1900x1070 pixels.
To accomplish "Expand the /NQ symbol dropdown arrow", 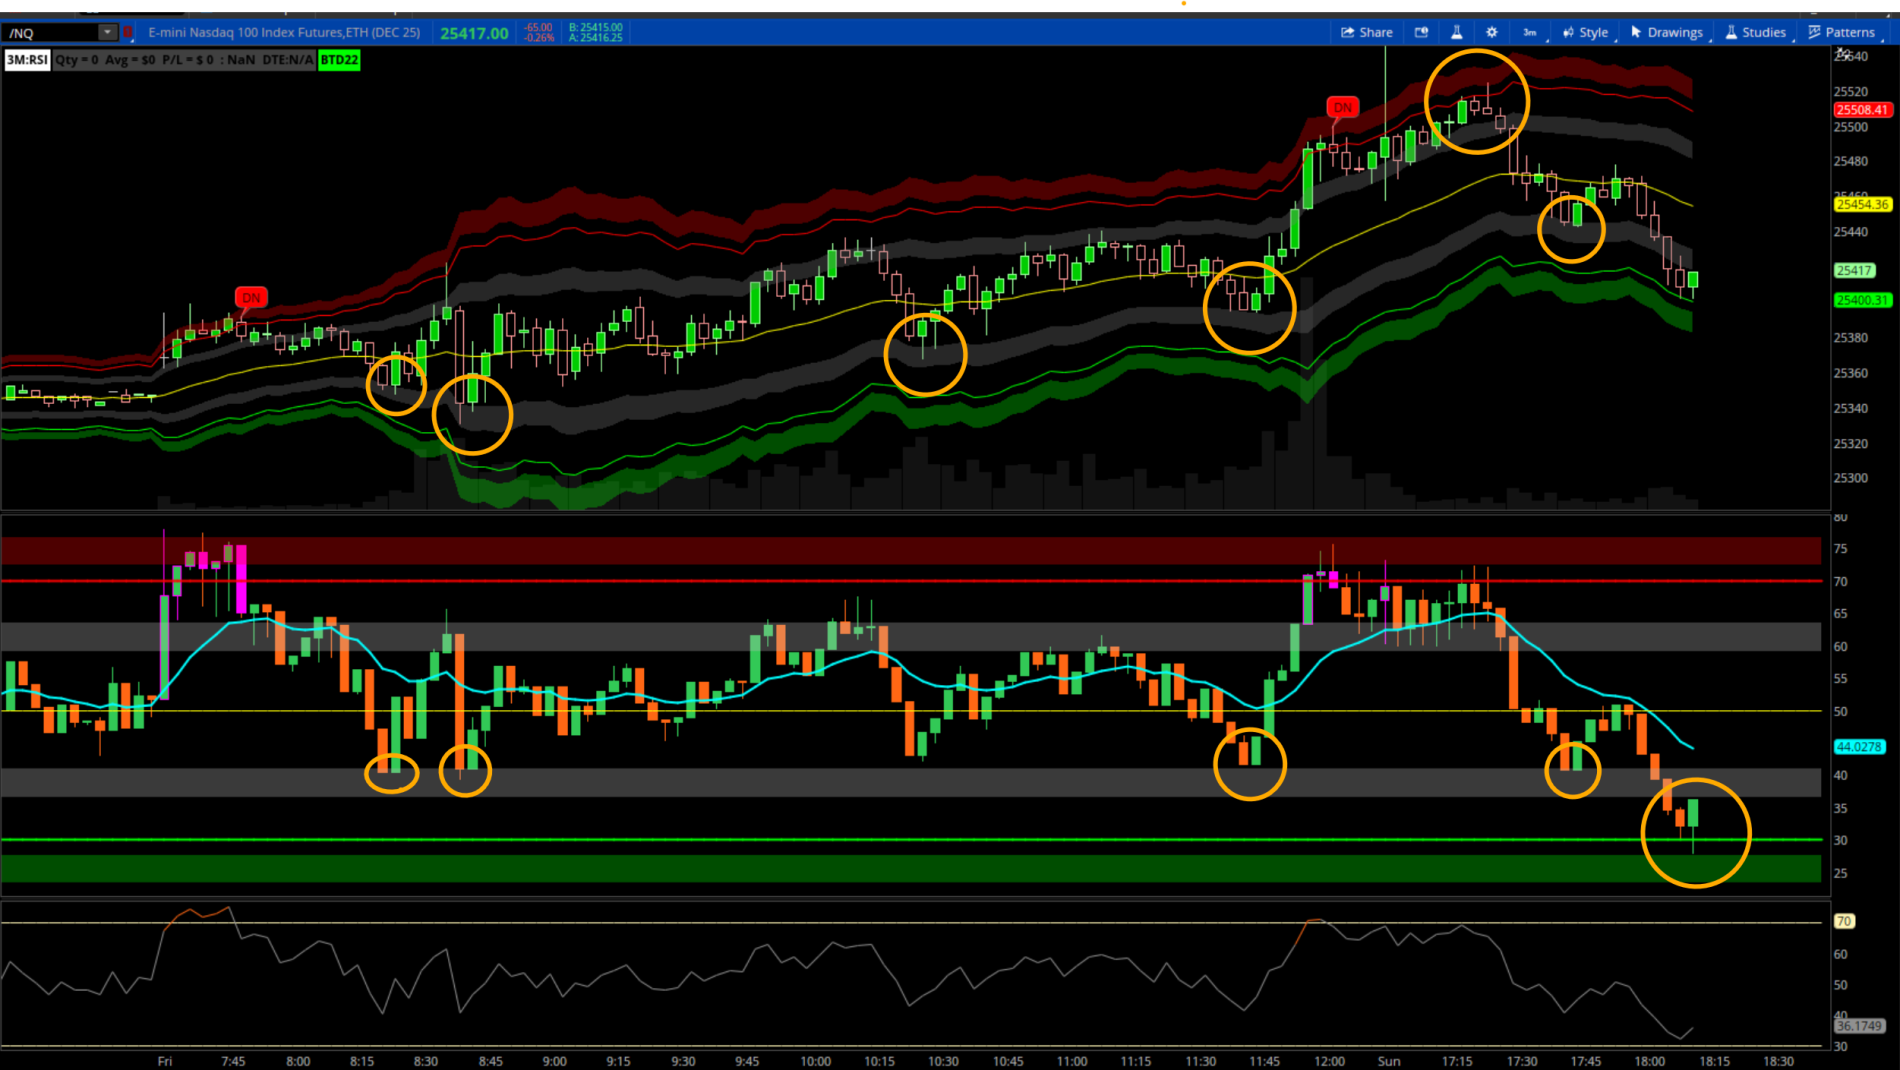I will coord(107,32).
